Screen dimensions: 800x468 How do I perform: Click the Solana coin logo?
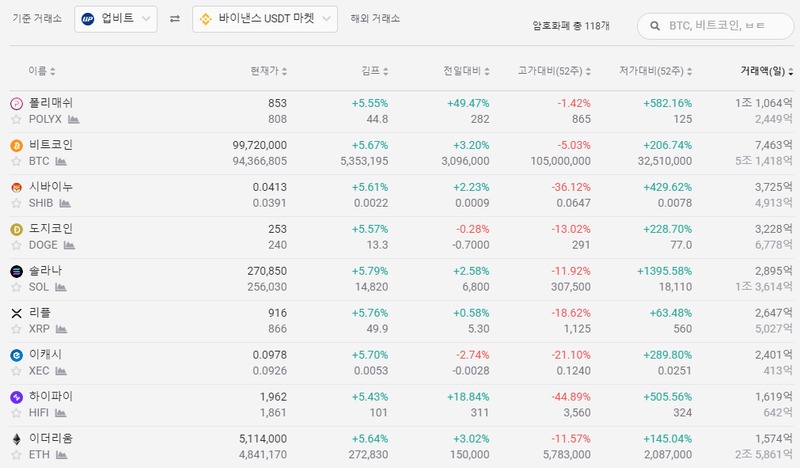[x=16, y=272]
